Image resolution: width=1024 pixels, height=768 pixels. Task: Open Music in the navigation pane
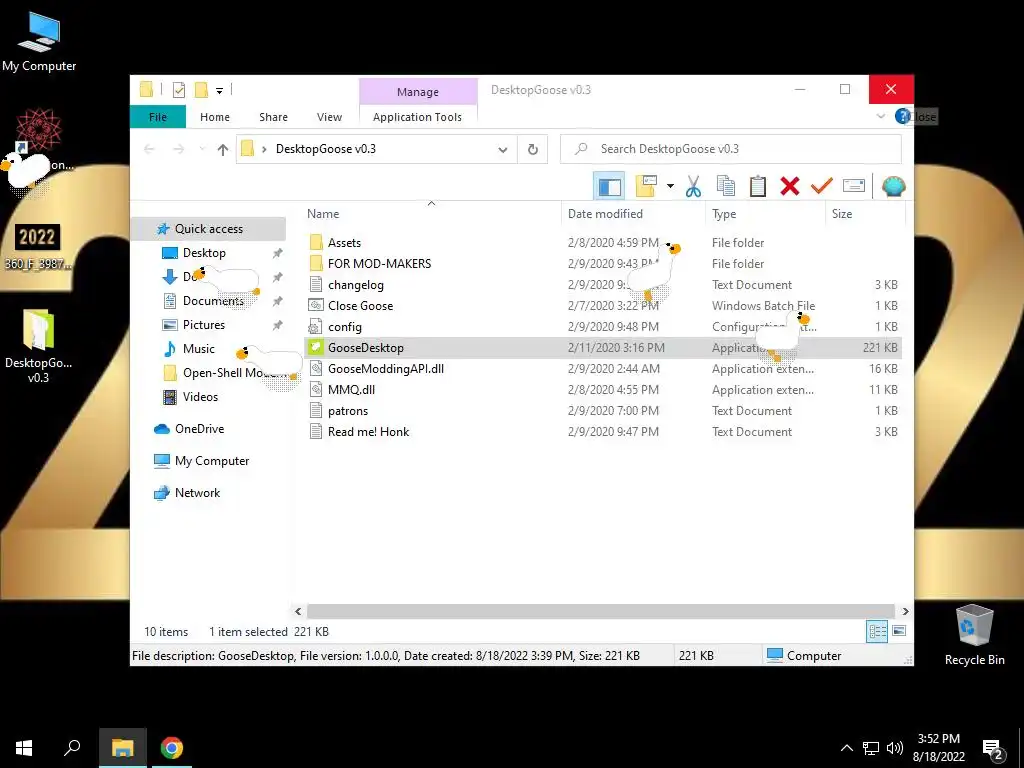point(199,349)
